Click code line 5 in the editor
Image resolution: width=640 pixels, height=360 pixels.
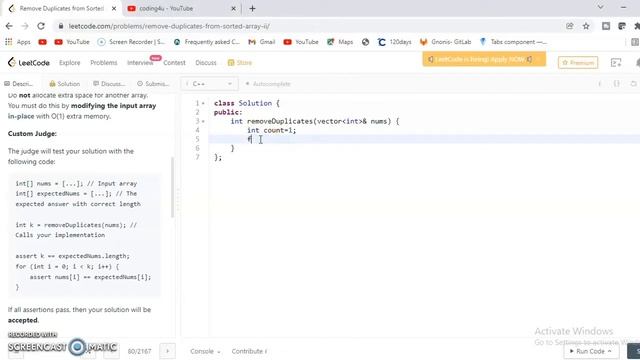click(x=424, y=139)
